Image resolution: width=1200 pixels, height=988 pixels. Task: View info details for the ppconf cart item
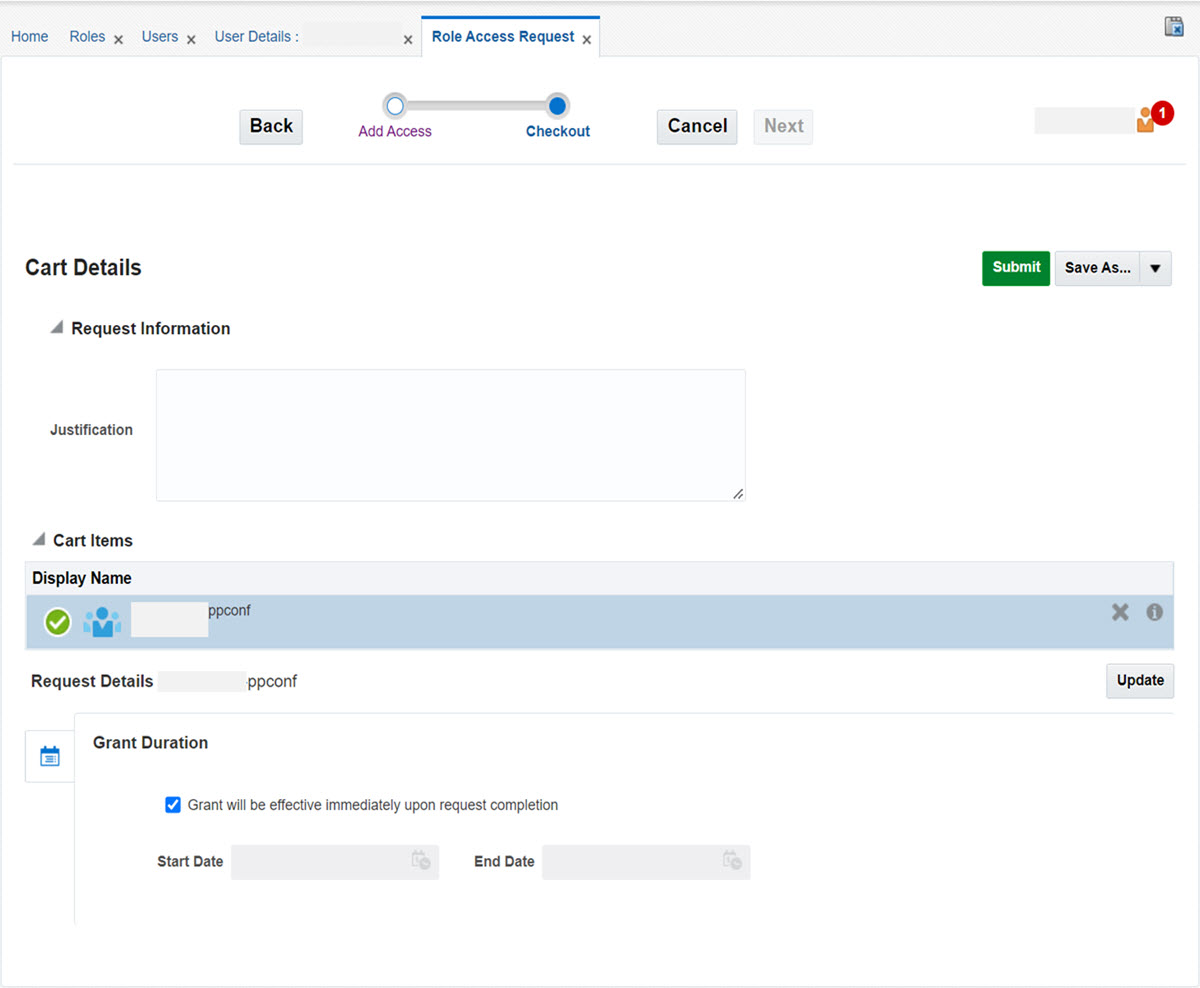(x=1154, y=612)
